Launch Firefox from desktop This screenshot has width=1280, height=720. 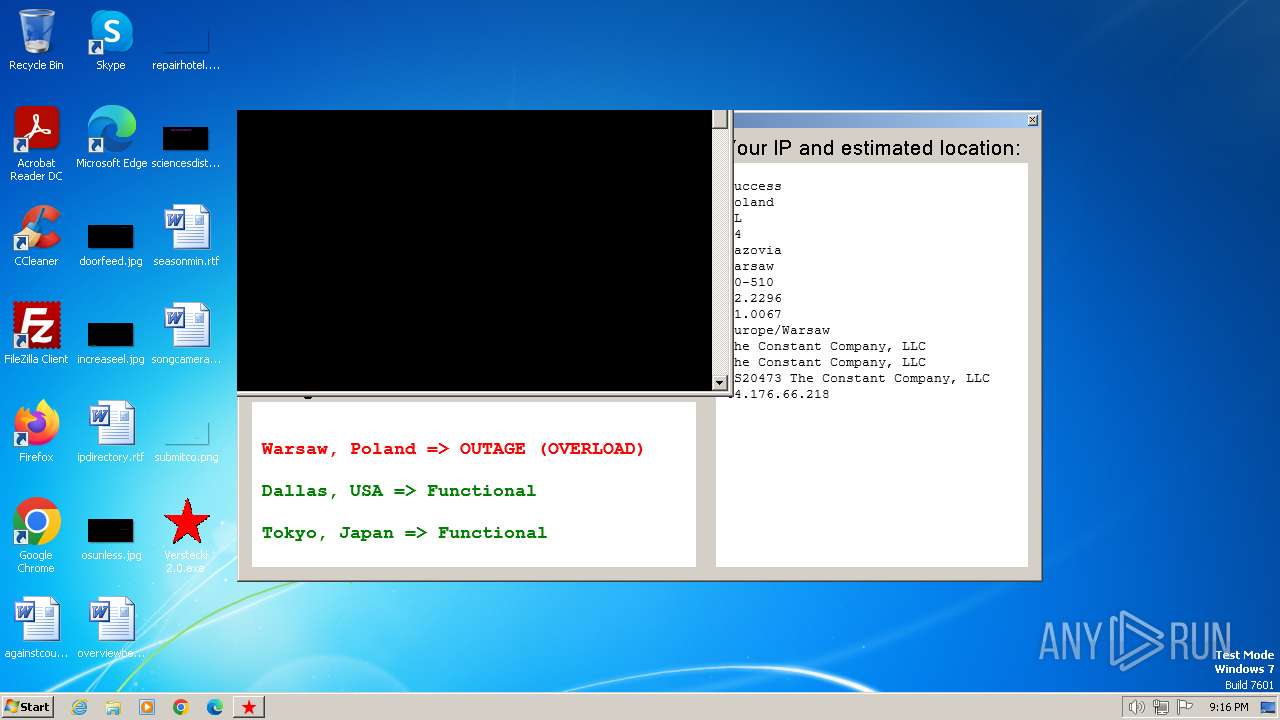pos(36,432)
